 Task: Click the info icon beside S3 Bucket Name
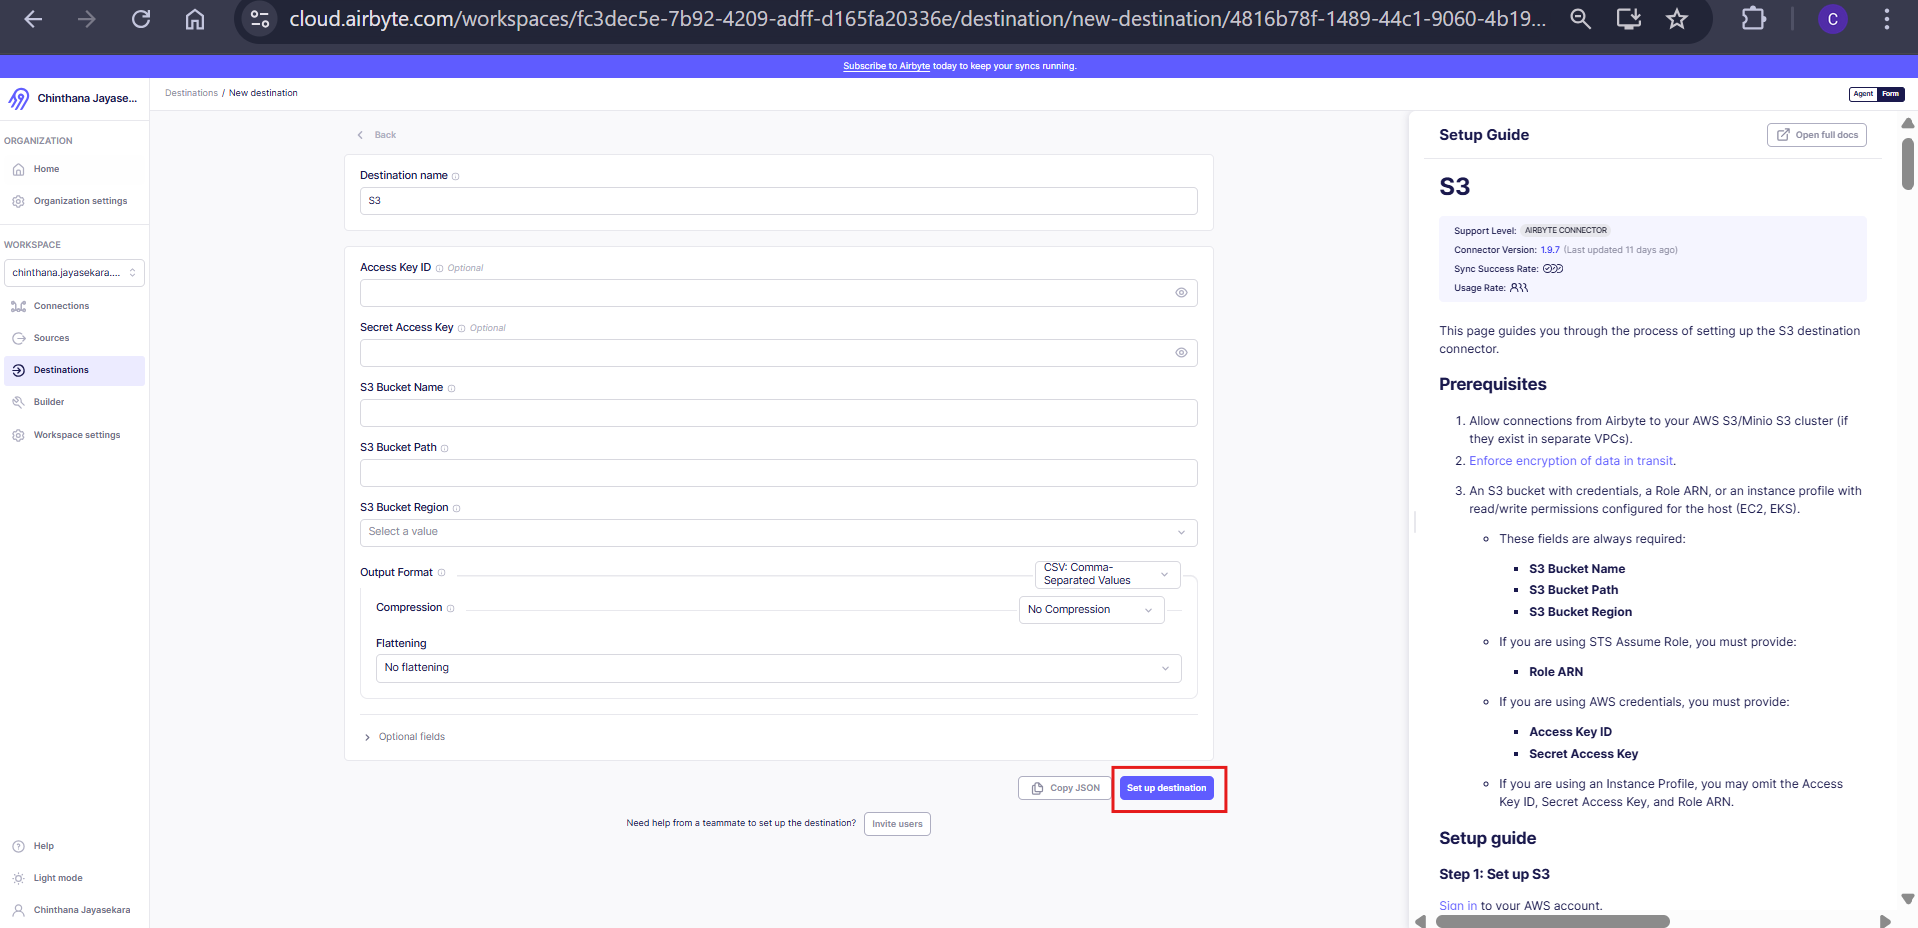451,388
